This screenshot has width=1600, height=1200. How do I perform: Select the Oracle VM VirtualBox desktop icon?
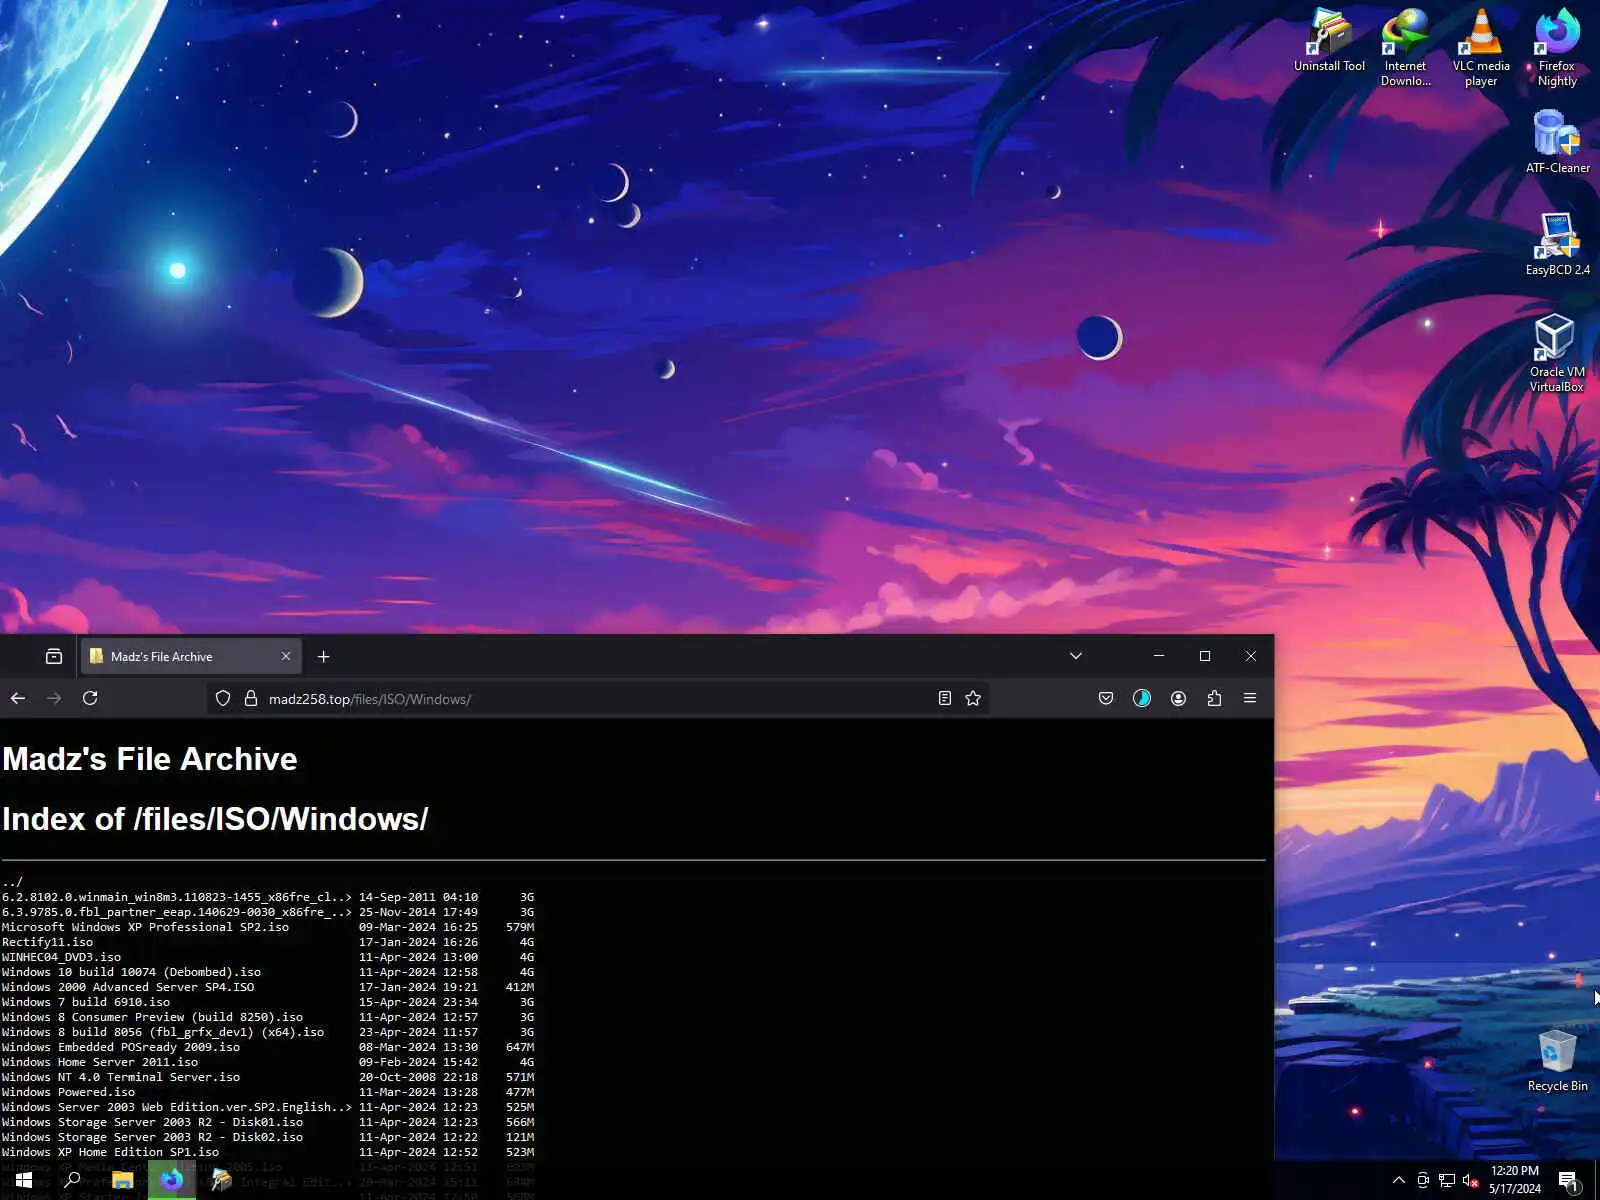[1556, 353]
